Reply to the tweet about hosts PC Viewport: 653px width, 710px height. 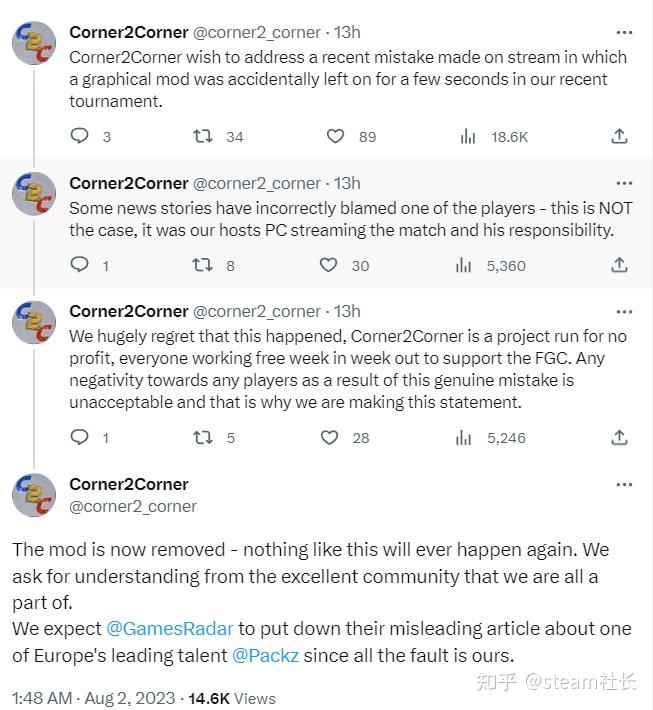[x=80, y=265]
